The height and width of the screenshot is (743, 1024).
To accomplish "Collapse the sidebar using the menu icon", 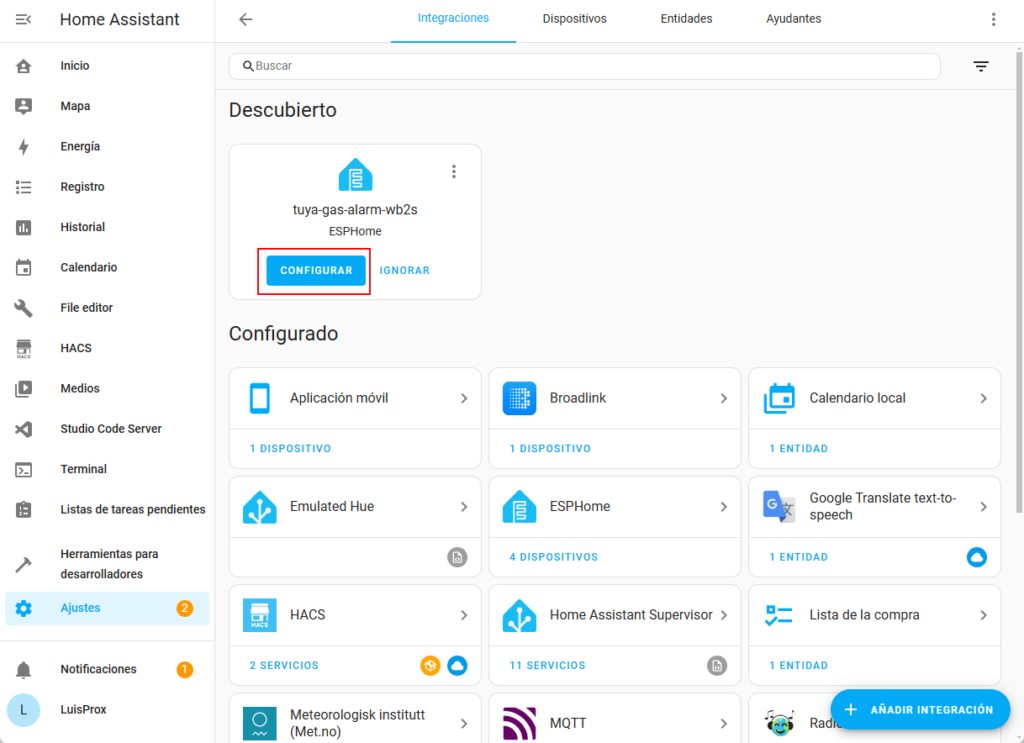I will (x=24, y=20).
